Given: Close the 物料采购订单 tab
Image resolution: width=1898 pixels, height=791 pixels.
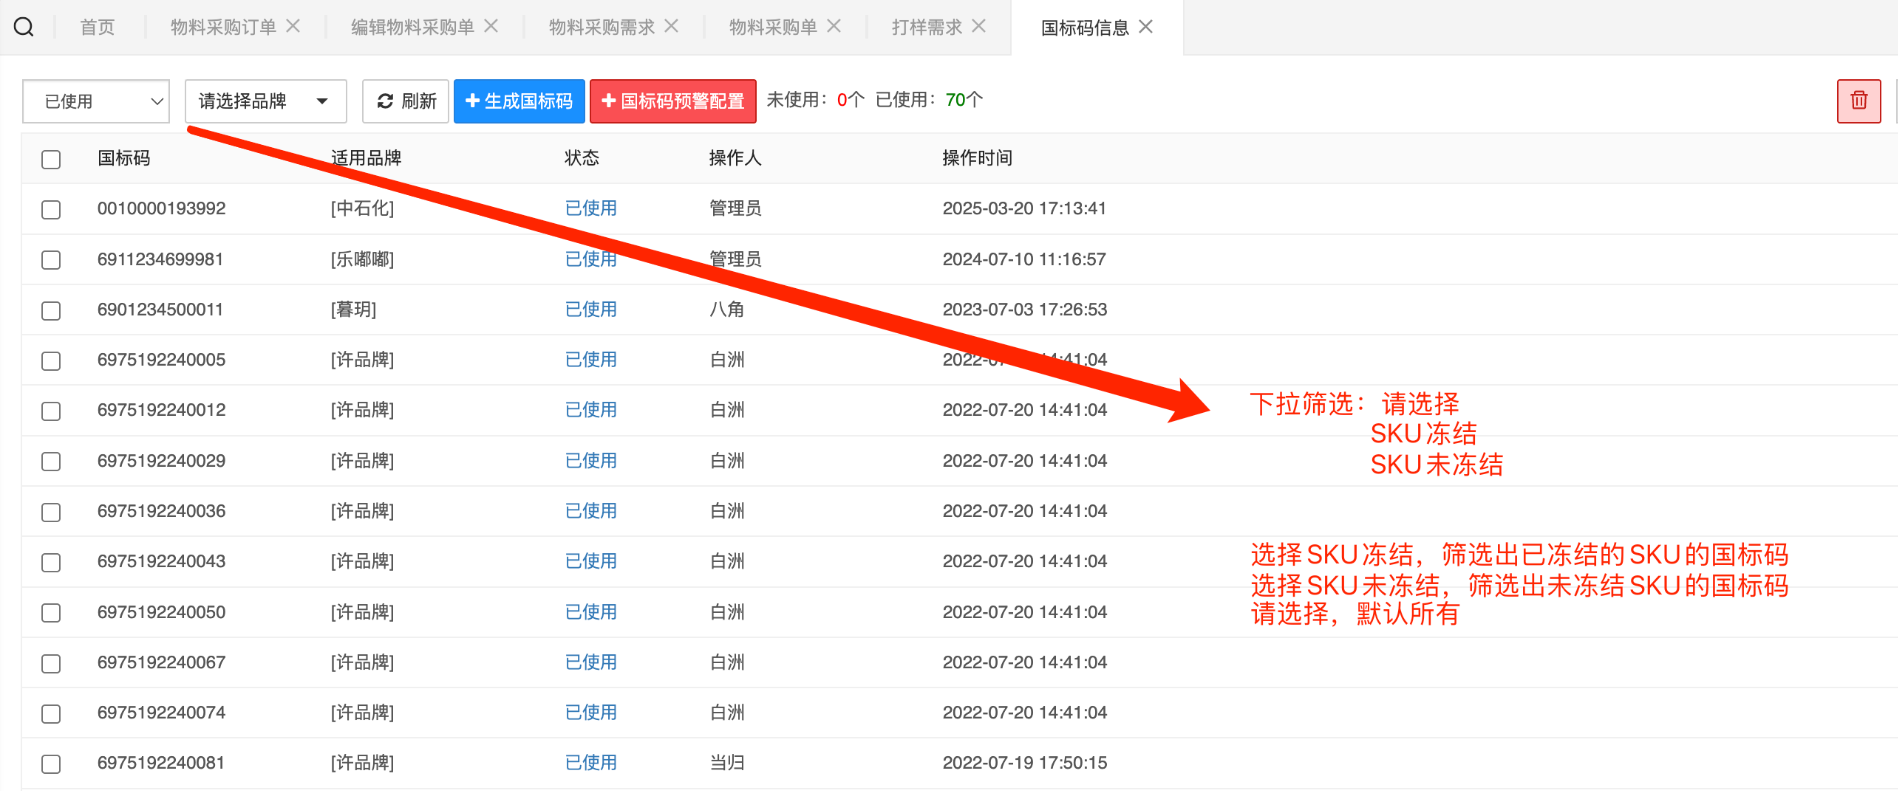Looking at the screenshot, I should (x=293, y=26).
